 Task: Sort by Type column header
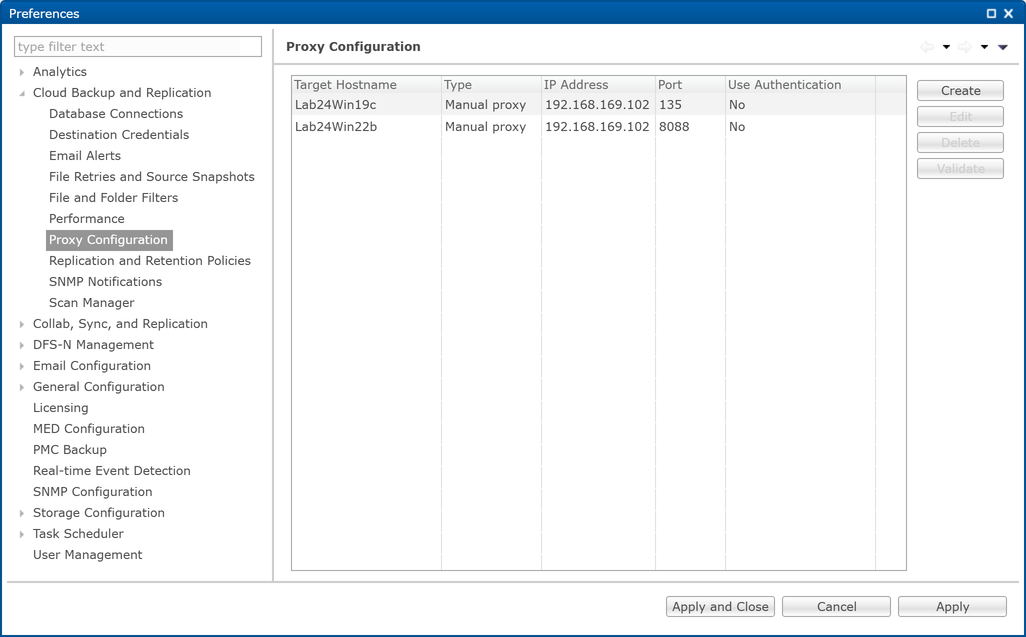[x=491, y=84]
